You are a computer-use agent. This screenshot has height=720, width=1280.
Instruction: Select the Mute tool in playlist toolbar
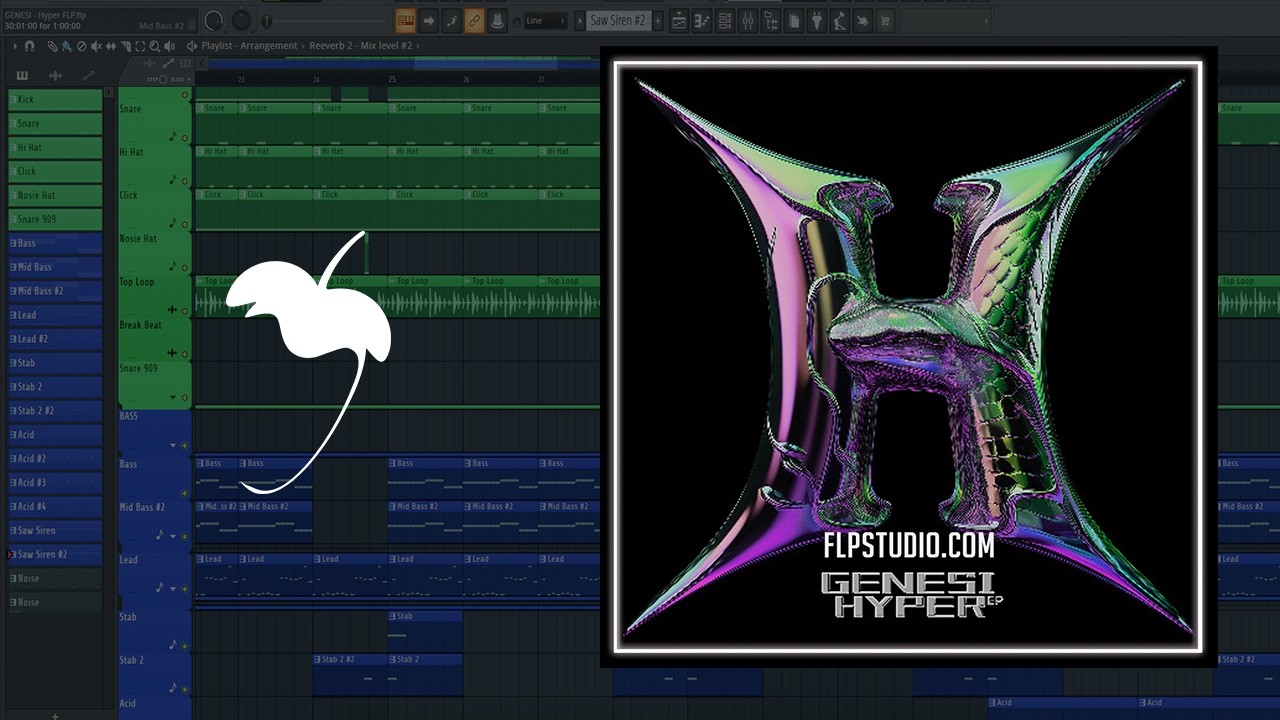(97, 46)
